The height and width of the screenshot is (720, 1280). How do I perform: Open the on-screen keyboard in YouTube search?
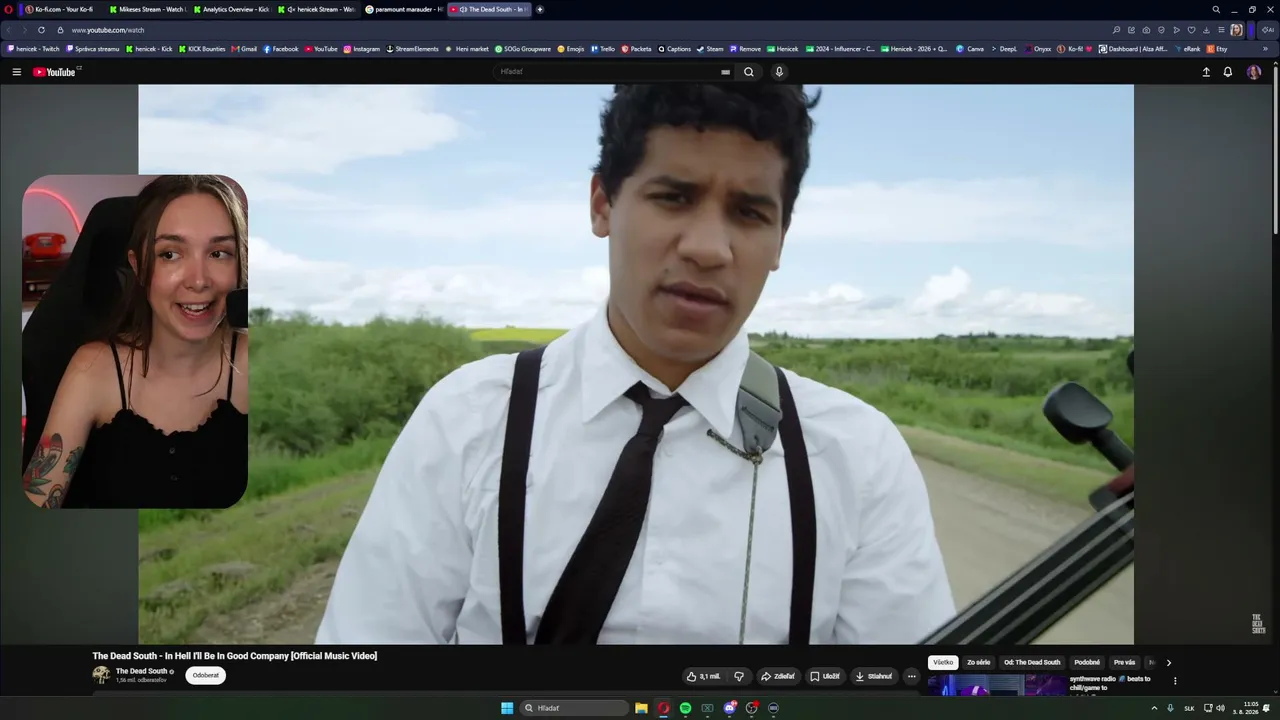(725, 72)
